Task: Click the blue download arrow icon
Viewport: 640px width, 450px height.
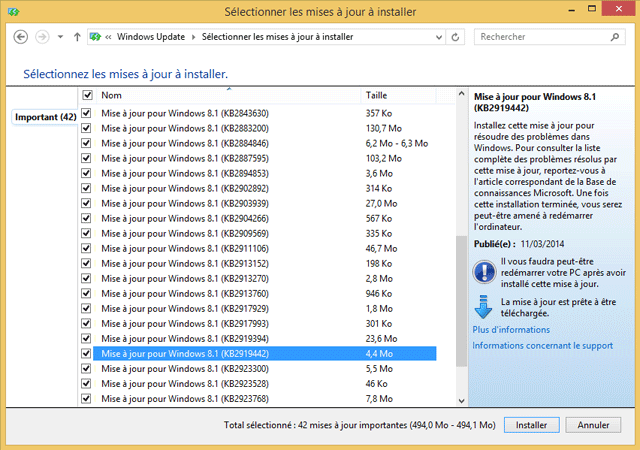Action: [x=484, y=306]
